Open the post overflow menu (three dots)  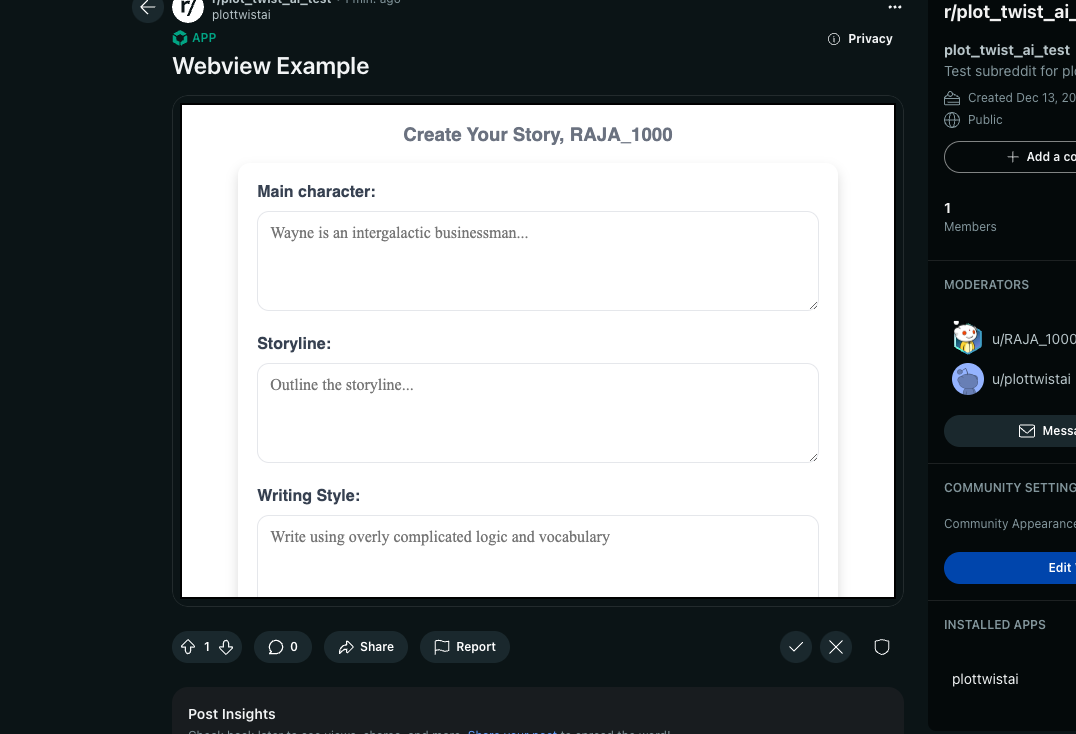coord(894,7)
